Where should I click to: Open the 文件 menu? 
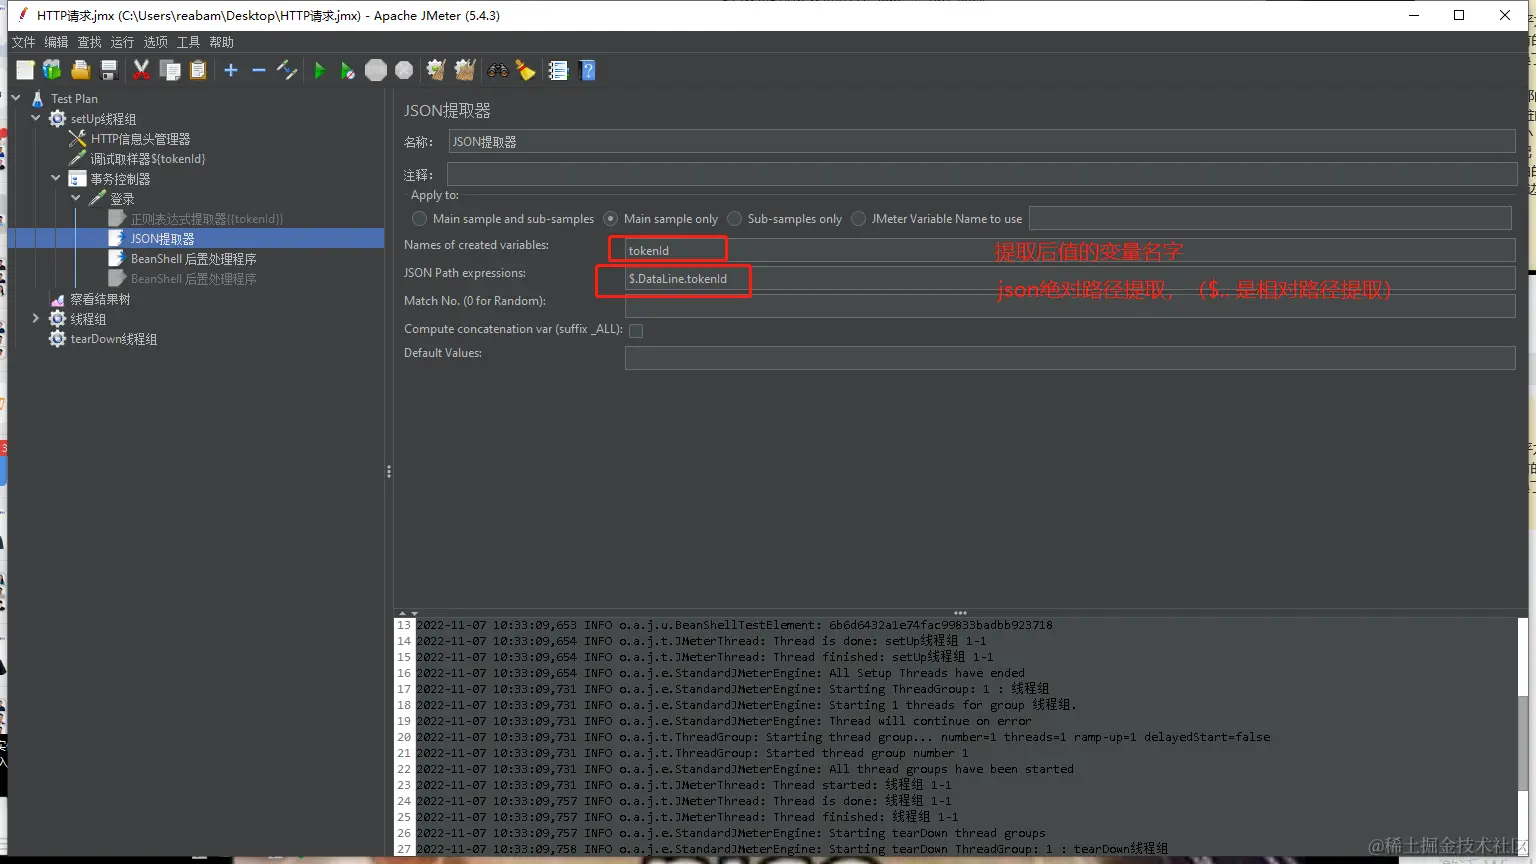tap(23, 42)
